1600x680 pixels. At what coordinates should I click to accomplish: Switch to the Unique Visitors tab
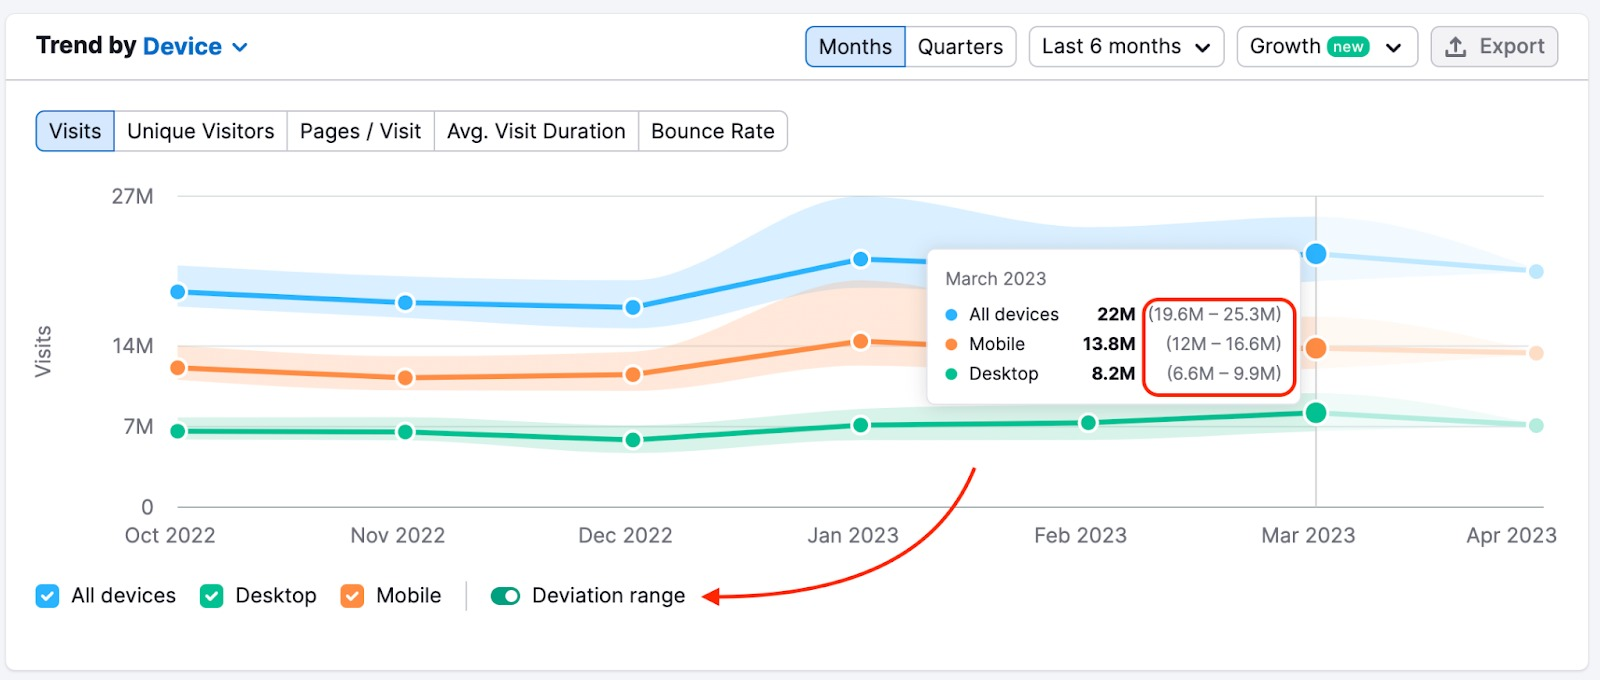(200, 131)
